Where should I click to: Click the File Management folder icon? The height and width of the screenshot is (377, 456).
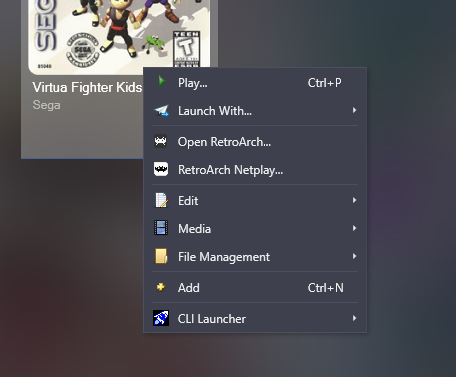(161, 257)
